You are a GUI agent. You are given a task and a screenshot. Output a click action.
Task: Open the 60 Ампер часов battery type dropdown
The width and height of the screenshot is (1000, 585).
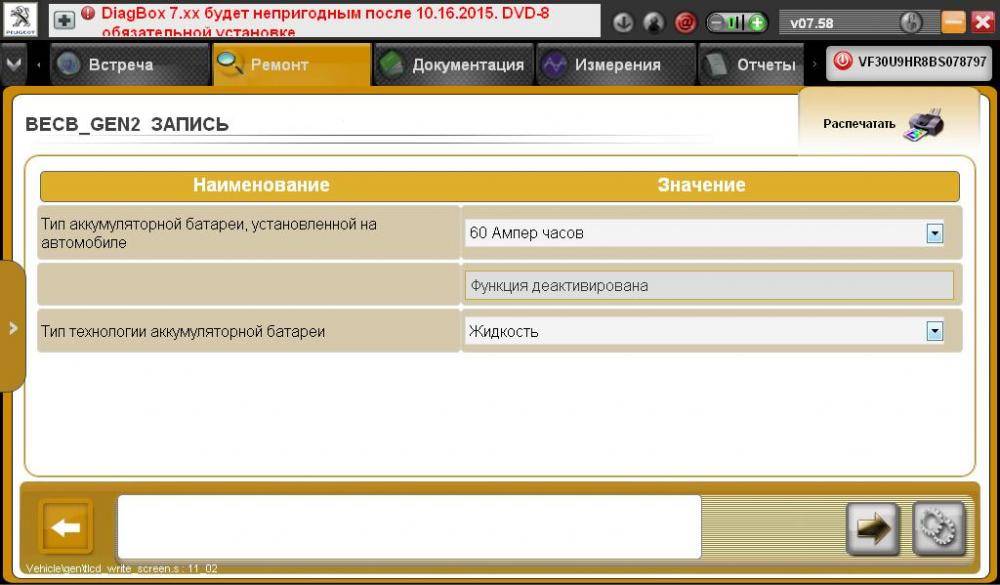point(934,233)
